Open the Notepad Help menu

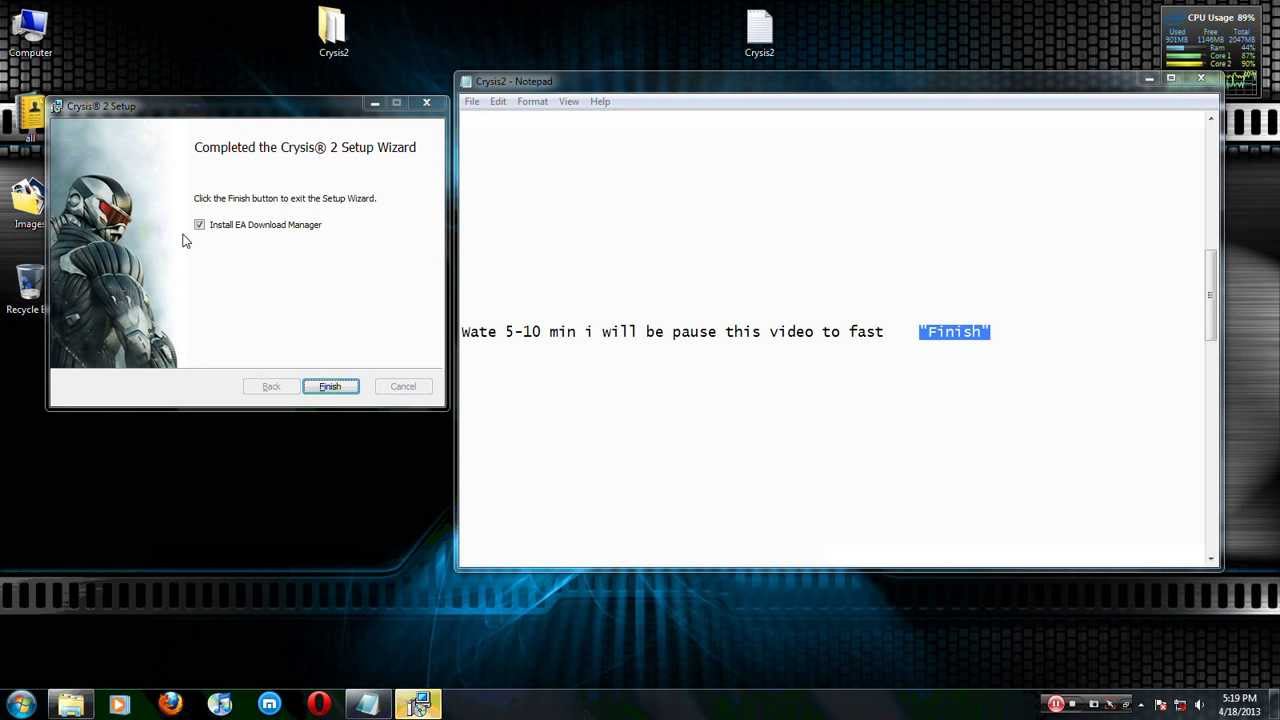[600, 102]
